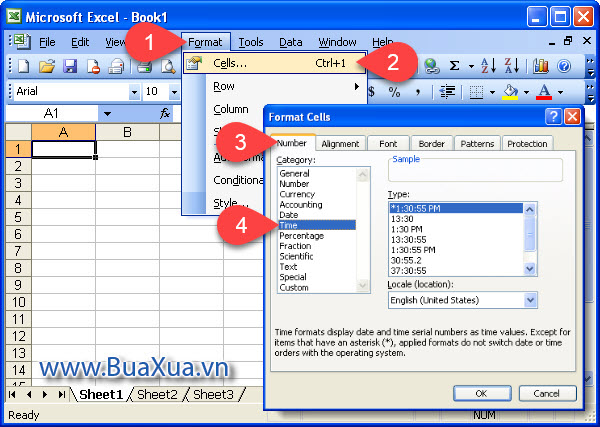Click the Print Preview magnifier icon
Image resolution: width=600 pixels, height=427 pixels.
[168, 66]
